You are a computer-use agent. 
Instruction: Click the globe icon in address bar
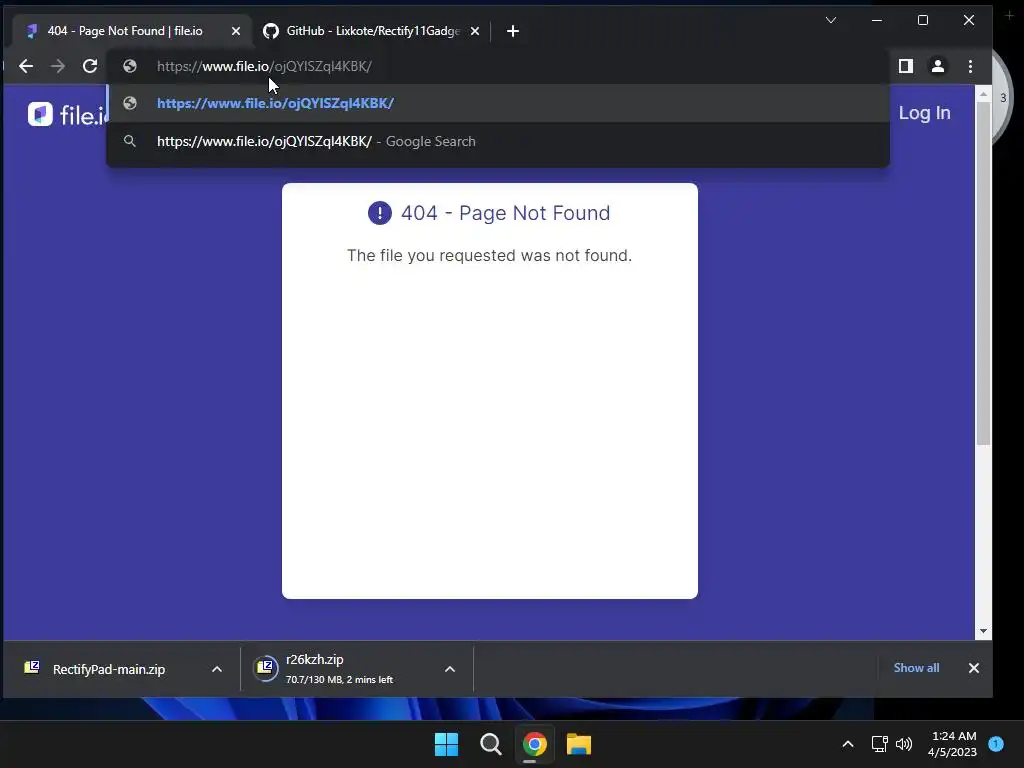pyautogui.click(x=129, y=66)
